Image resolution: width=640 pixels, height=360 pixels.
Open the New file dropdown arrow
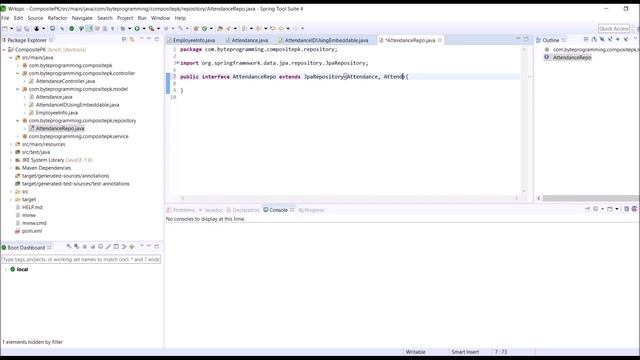11,29
